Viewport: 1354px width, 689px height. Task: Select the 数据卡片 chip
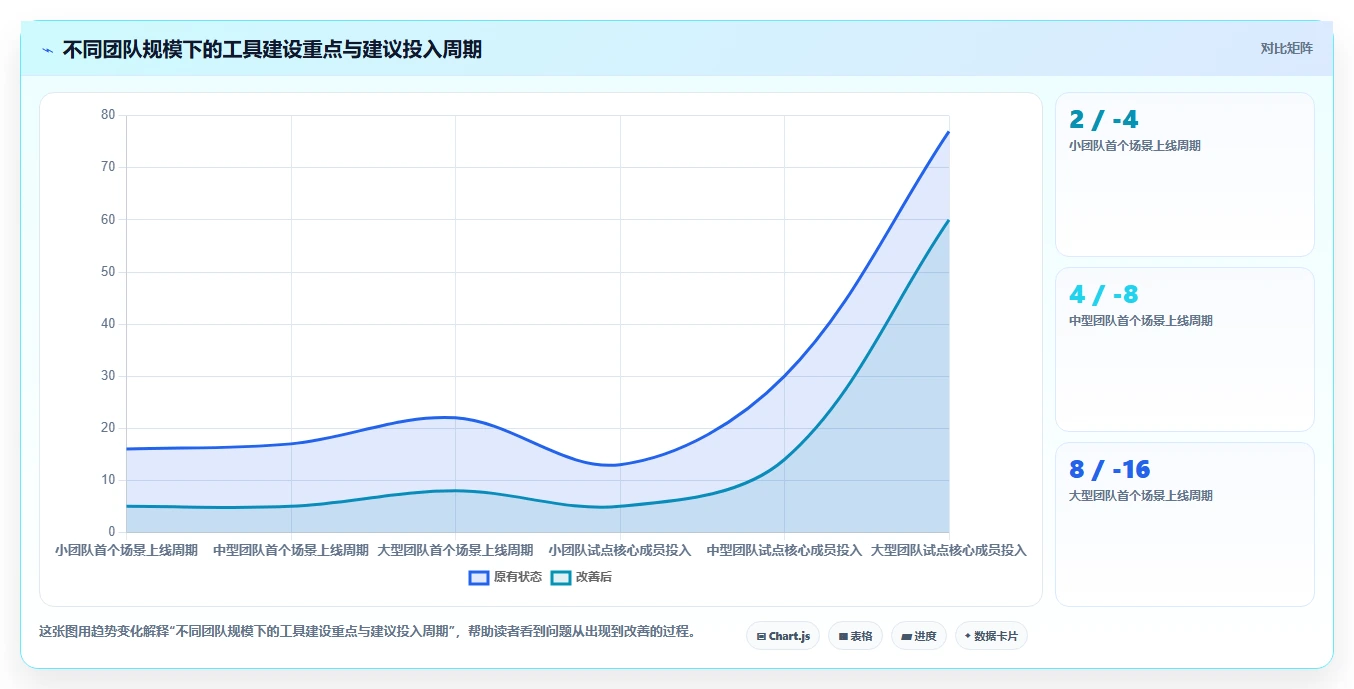991,636
